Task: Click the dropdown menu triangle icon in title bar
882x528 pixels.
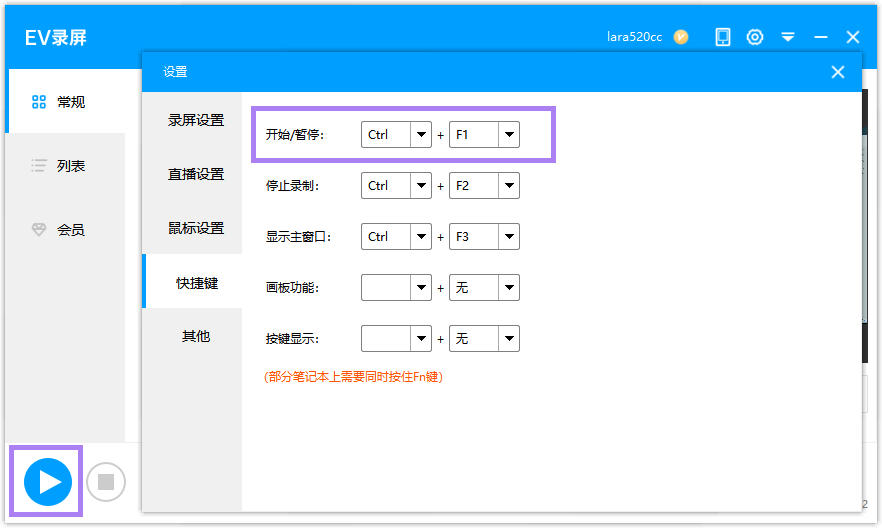Action: [x=788, y=37]
